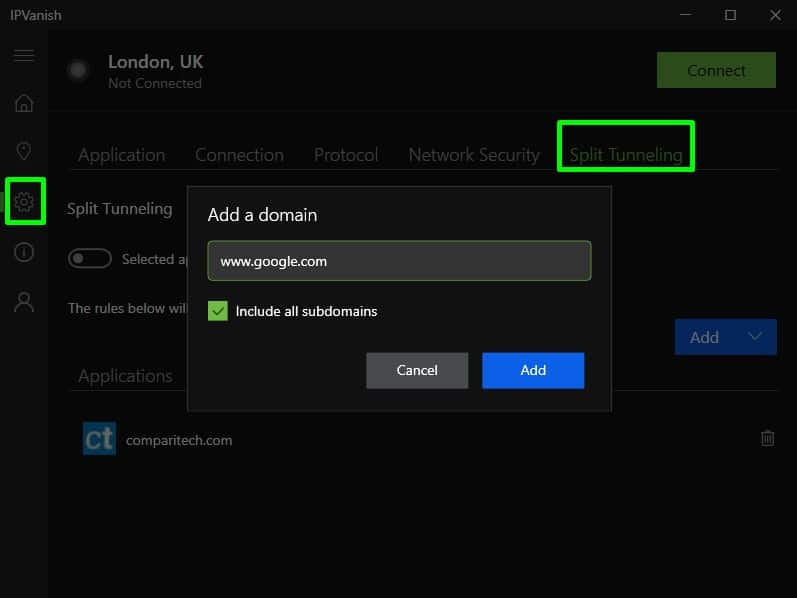Maximize the IPVanish window
The height and width of the screenshot is (598, 797).
pyautogui.click(x=730, y=15)
